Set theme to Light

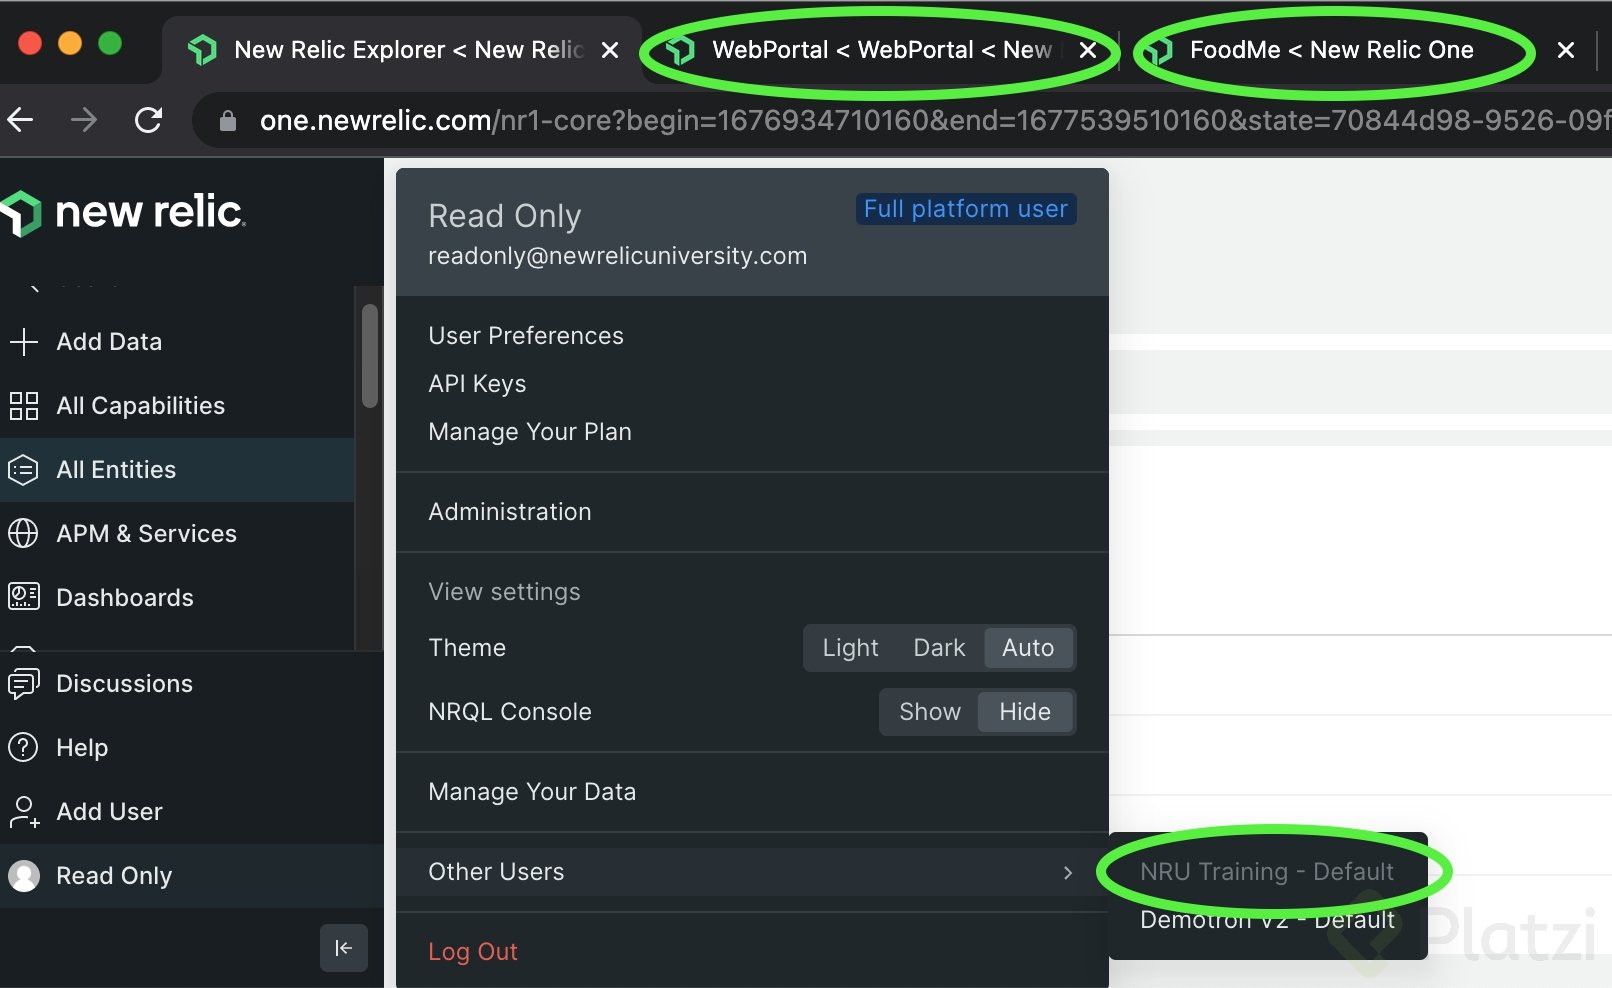click(850, 648)
